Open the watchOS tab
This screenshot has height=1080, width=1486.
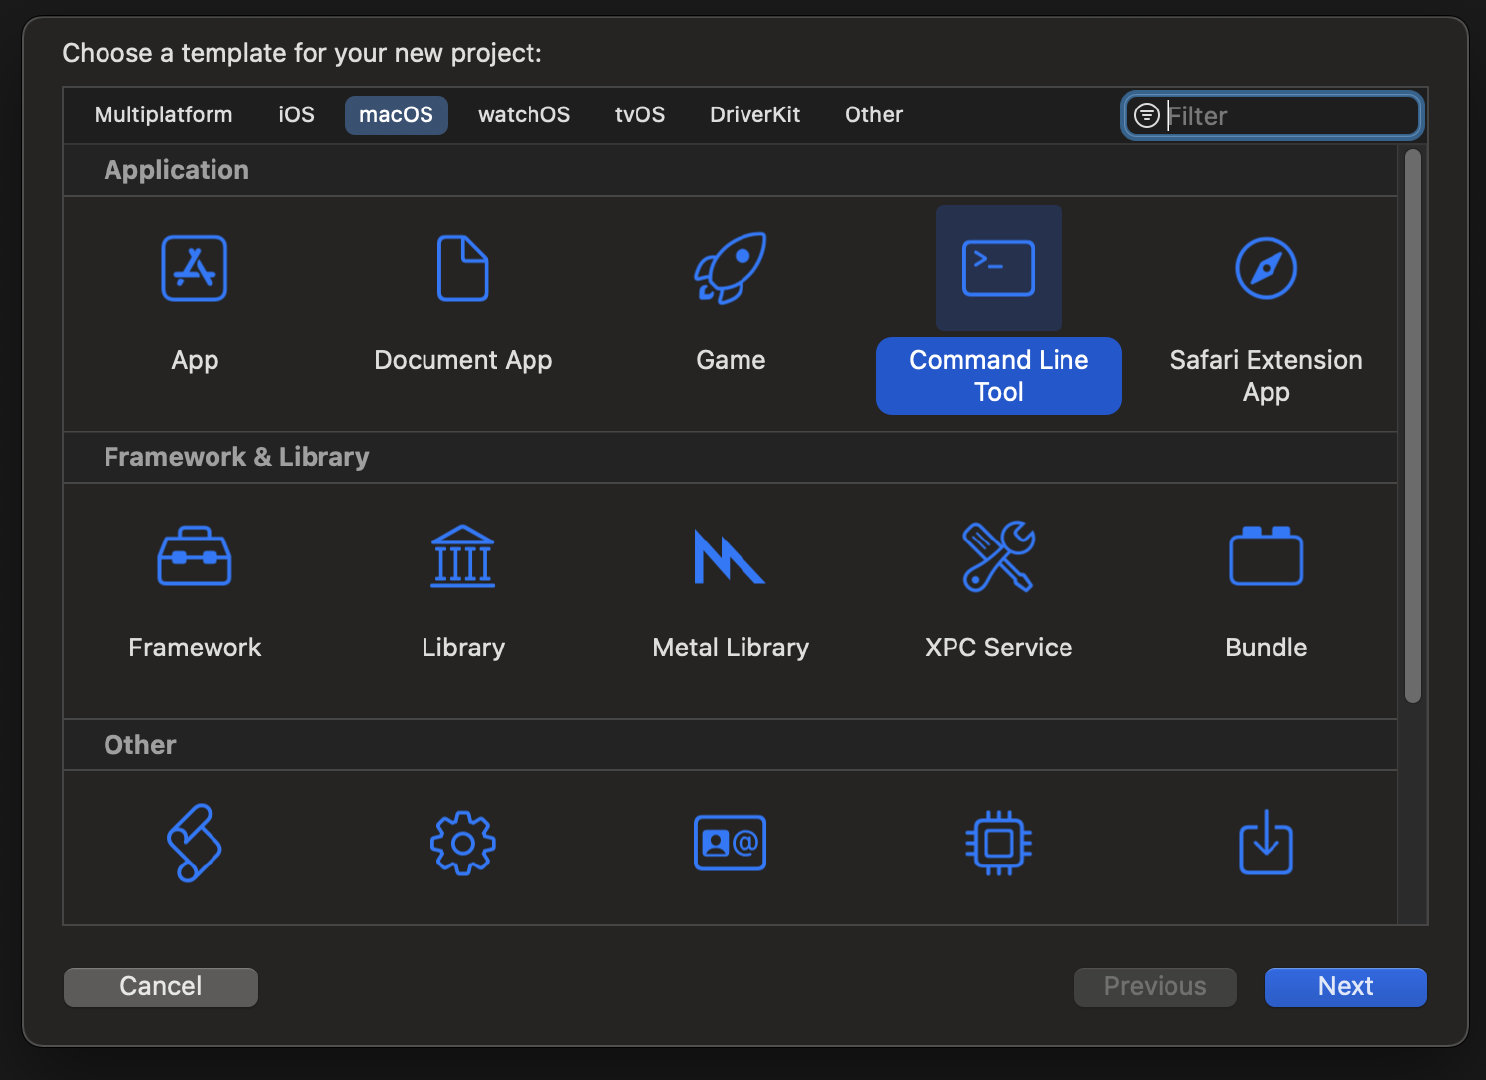[524, 115]
